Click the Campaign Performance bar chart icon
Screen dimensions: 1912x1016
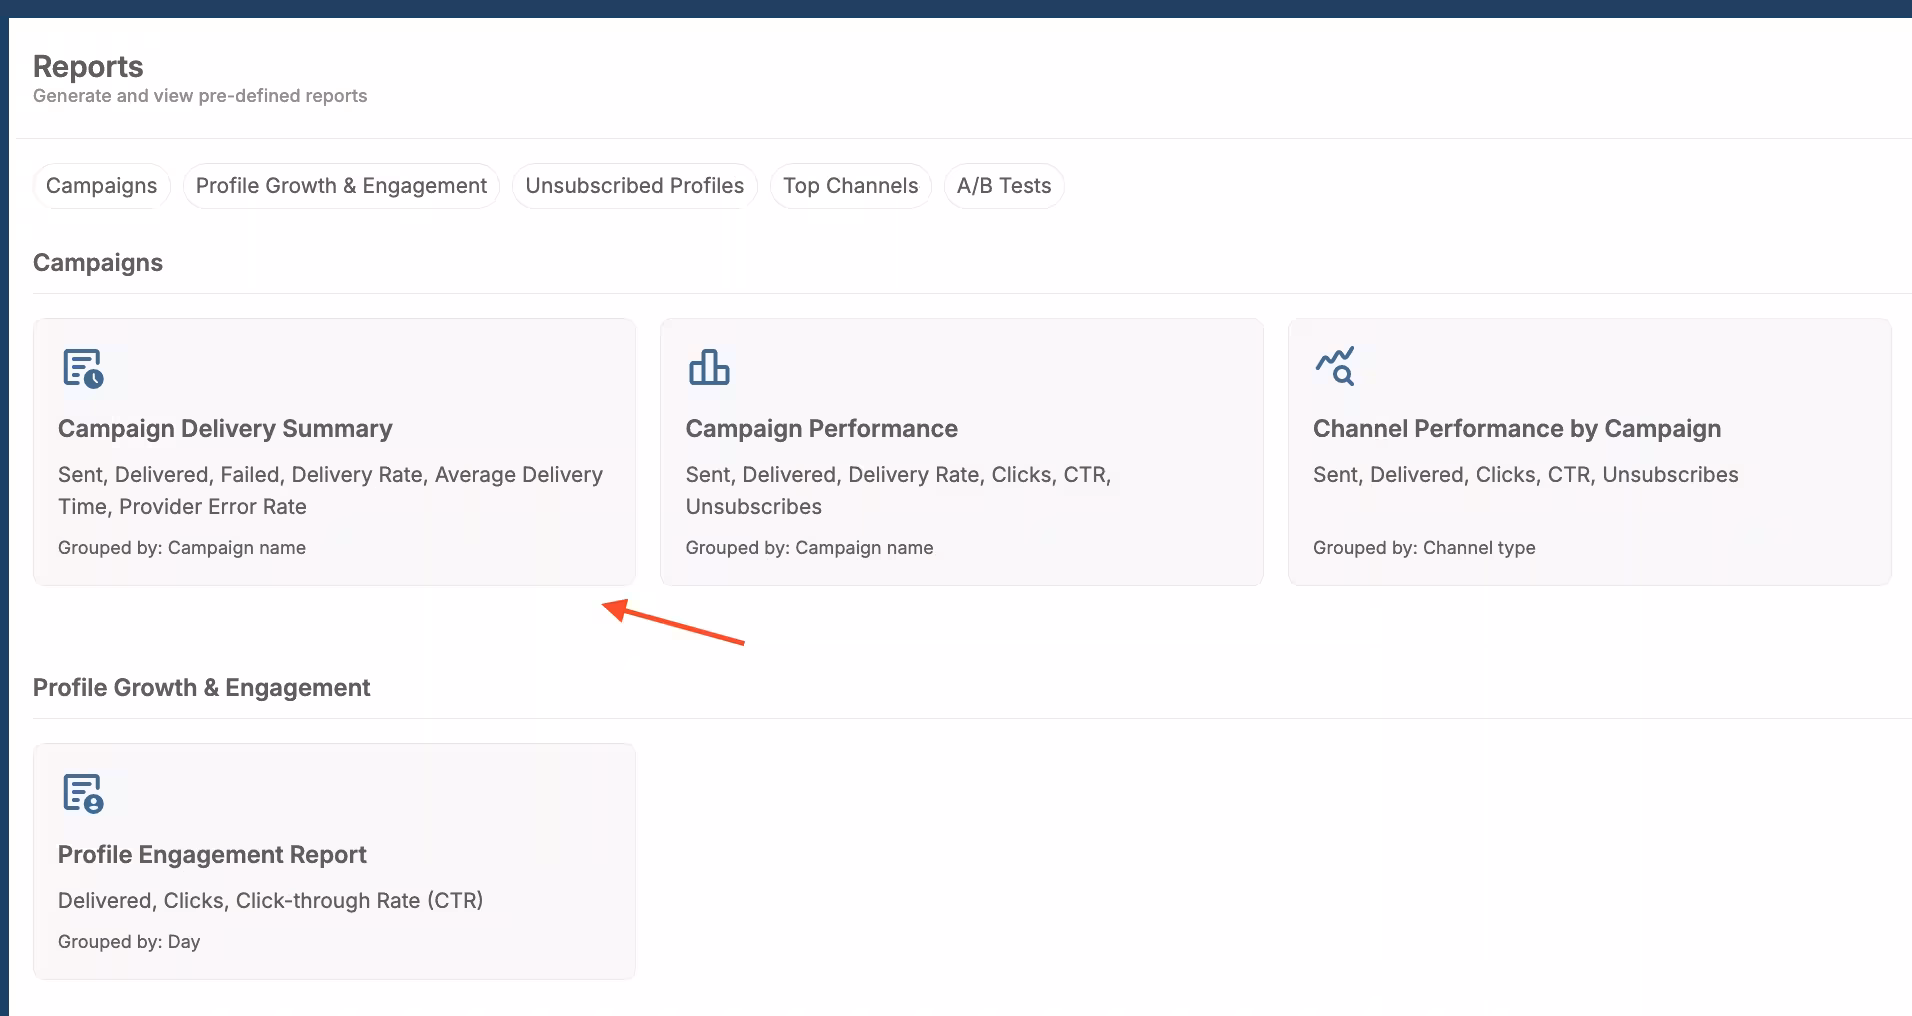710,366
